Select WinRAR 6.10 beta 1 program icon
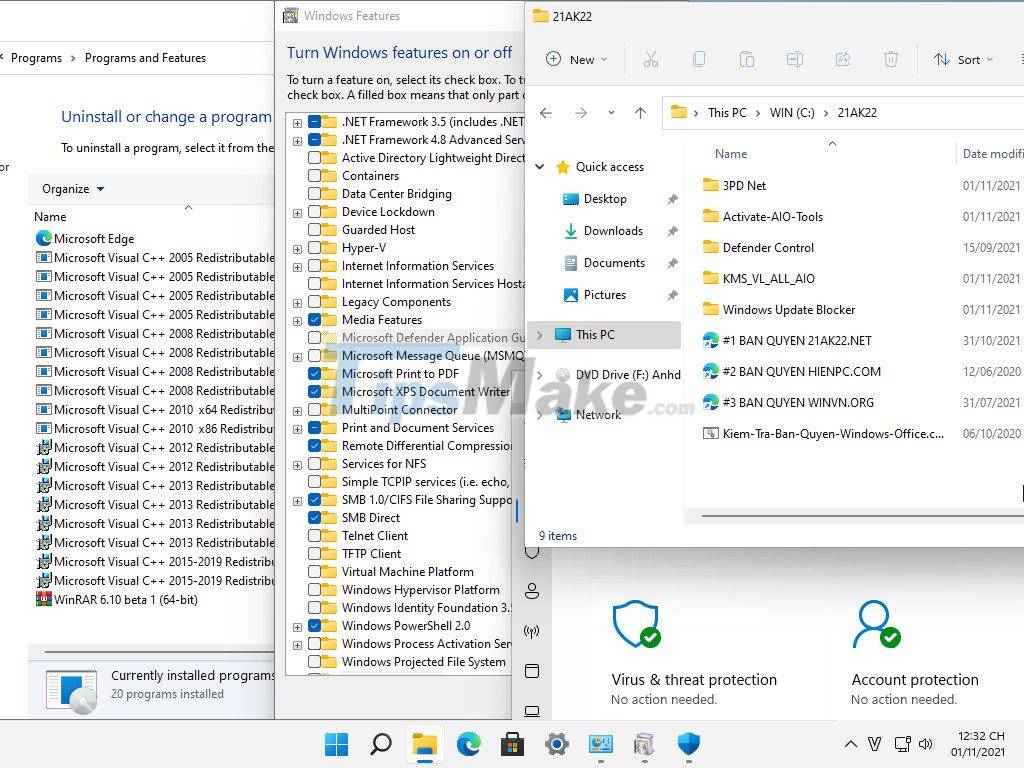 [44, 599]
